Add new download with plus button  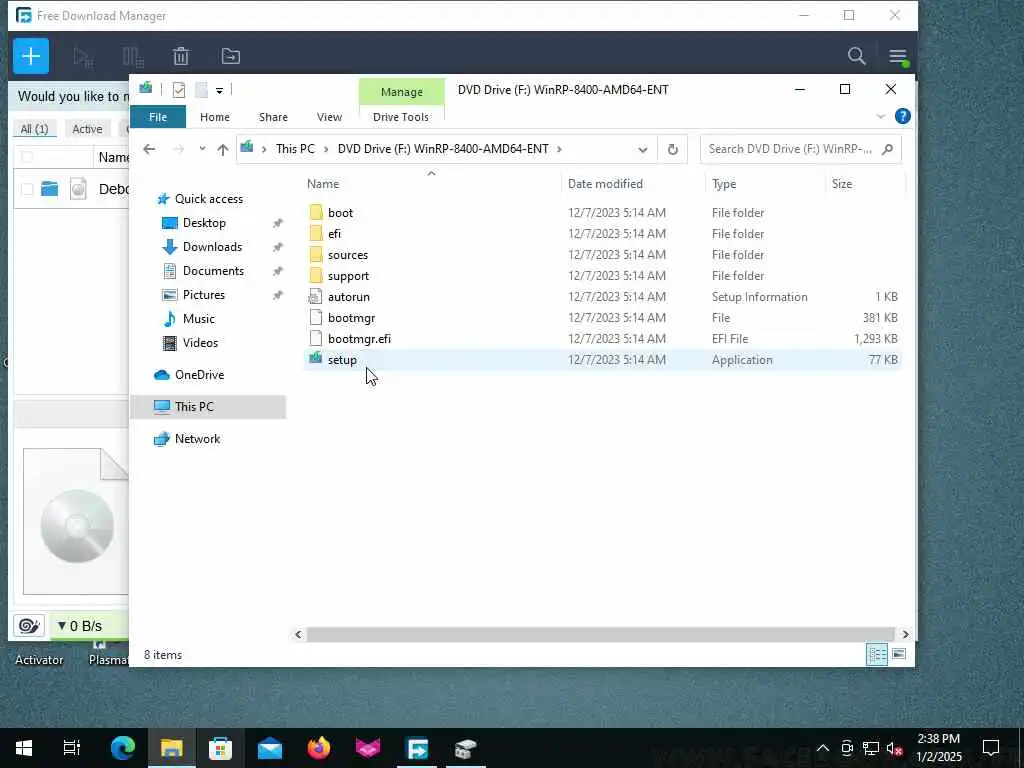click(31, 56)
